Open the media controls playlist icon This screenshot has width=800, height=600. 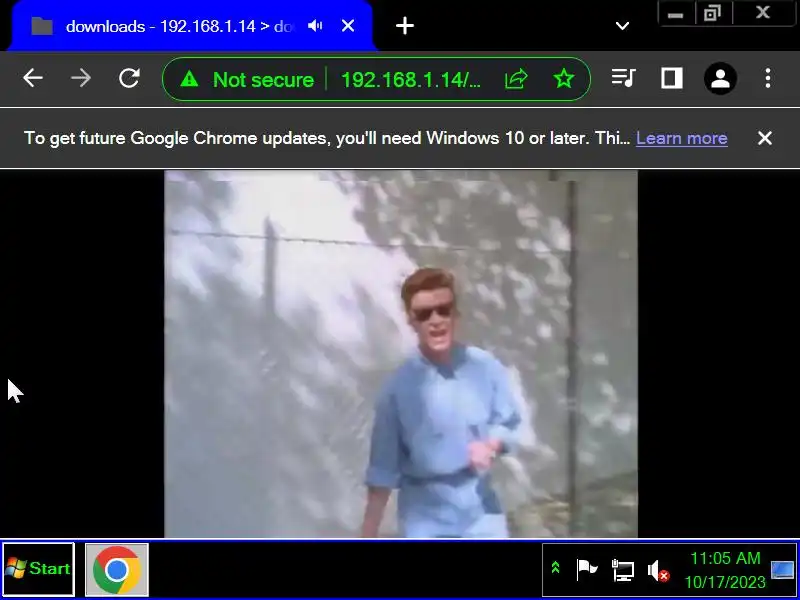pyautogui.click(x=623, y=79)
